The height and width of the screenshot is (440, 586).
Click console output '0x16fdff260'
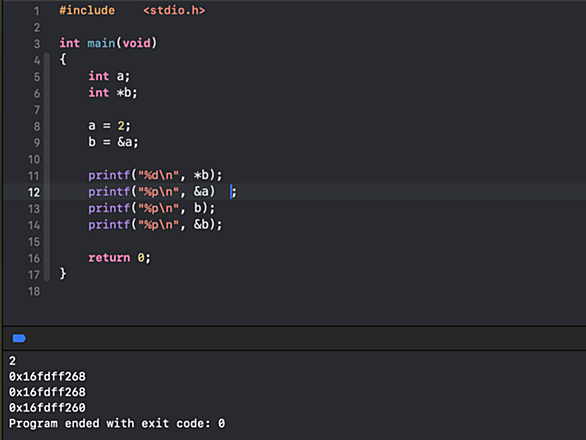pos(47,407)
